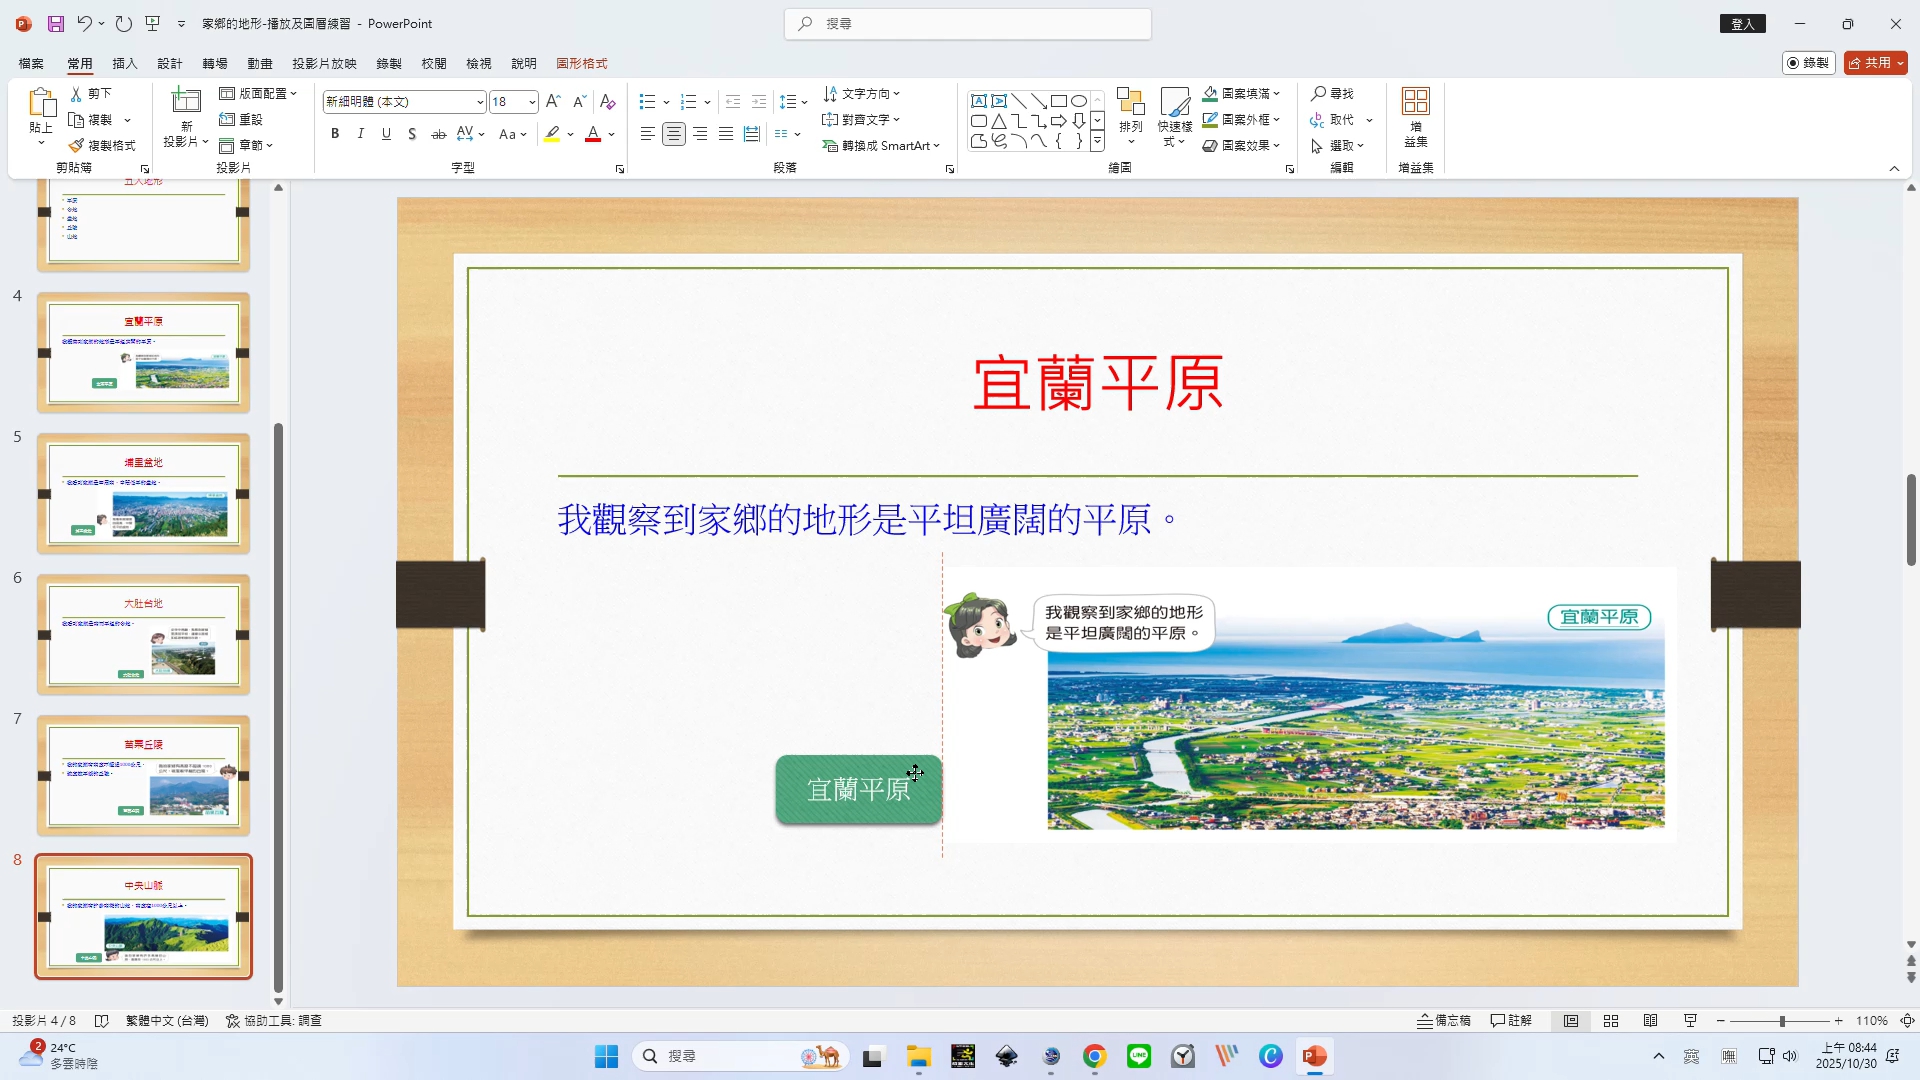Click the Format Painter brush icon
The height and width of the screenshot is (1080, 1920).
[76, 146]
